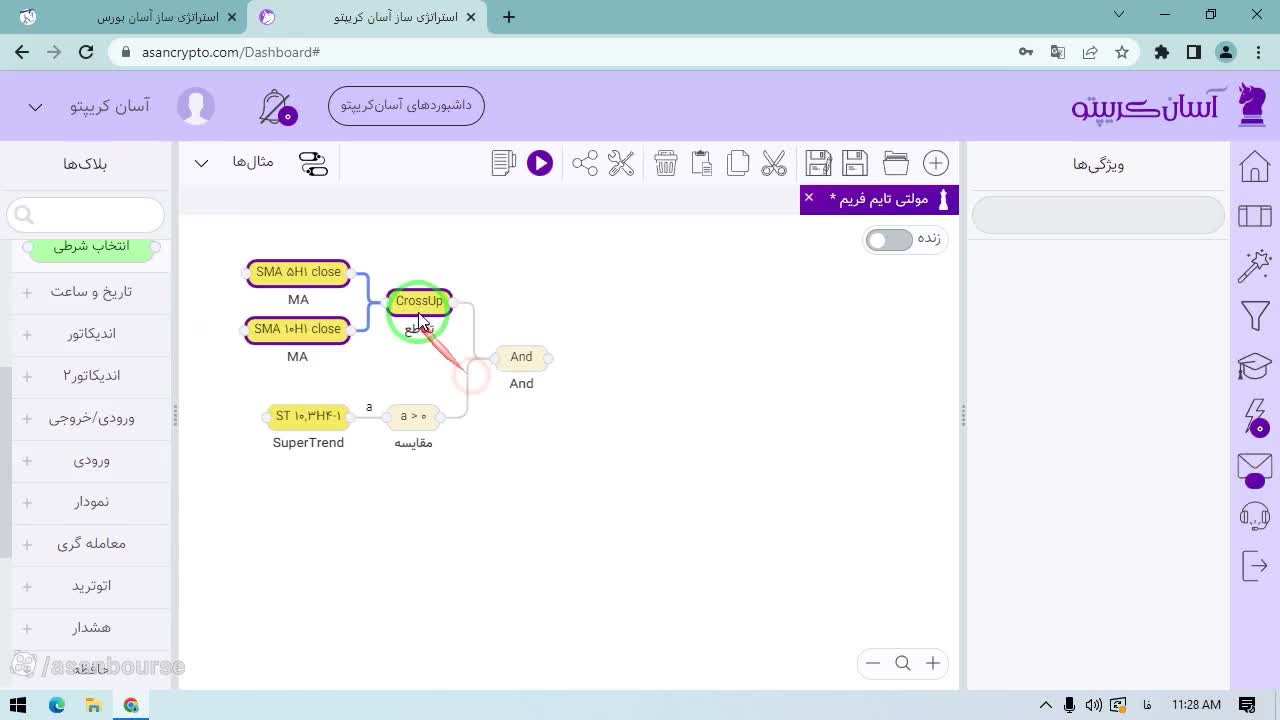Click the blocks search input field
This screenshot has width=1280, height=720.
[x=85, y=215]
